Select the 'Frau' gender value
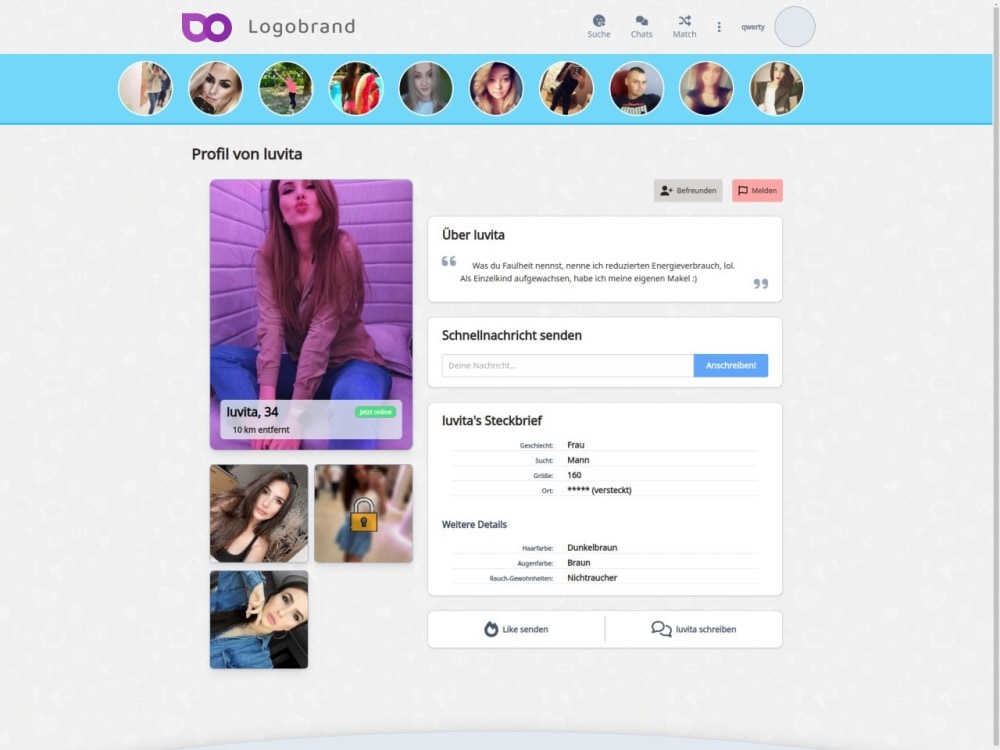 [x=576, y=445]
